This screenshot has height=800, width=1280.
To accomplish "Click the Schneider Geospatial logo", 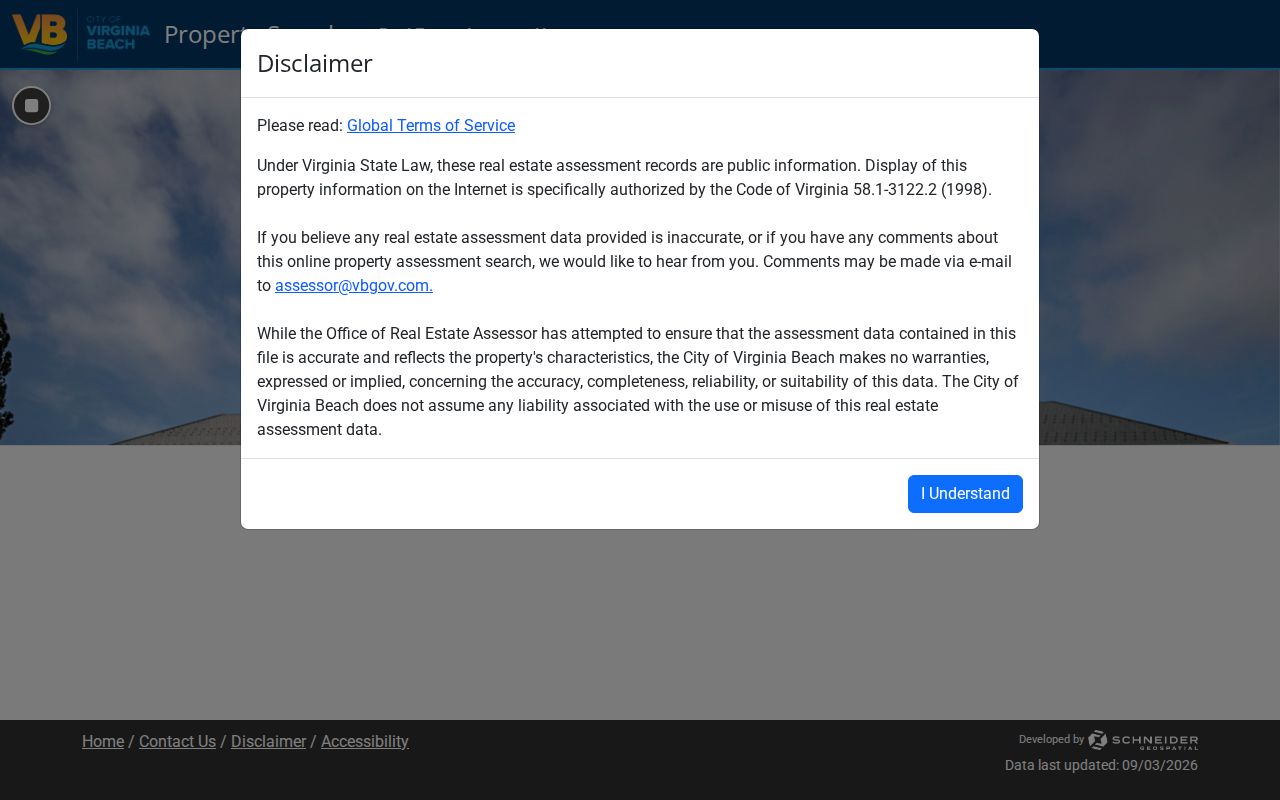I will 1143,740.
